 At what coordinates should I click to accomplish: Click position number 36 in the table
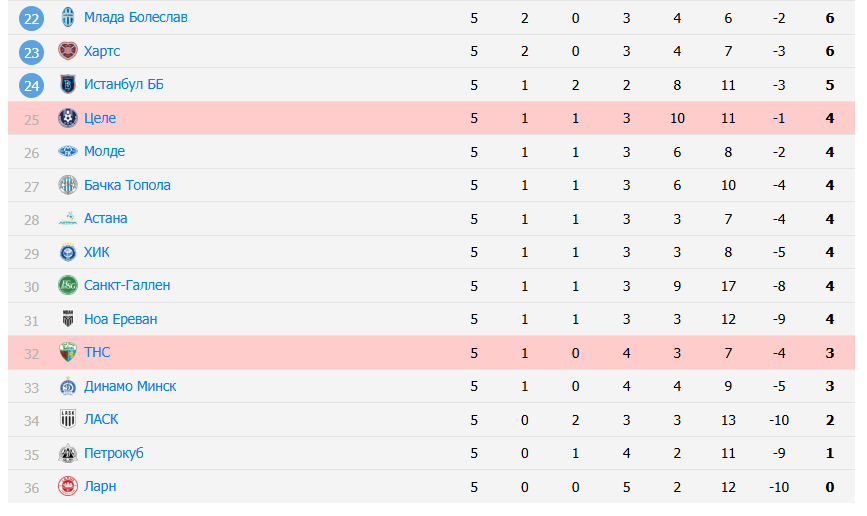[31, 486]
